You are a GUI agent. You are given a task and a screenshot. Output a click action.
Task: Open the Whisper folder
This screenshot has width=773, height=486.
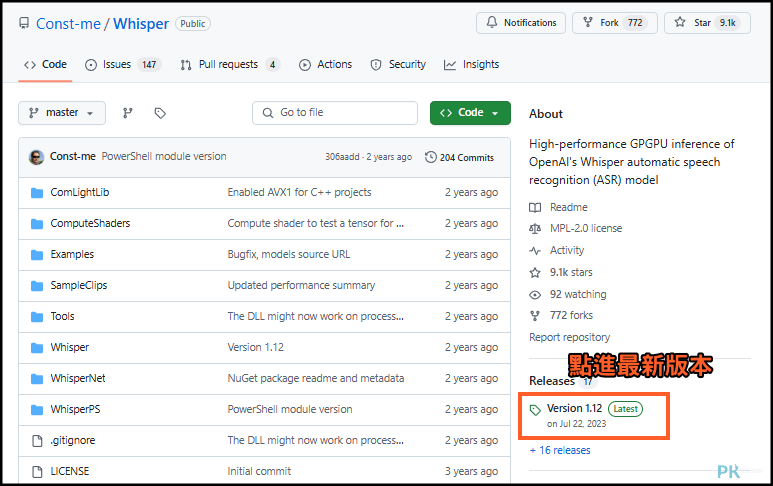70,347
